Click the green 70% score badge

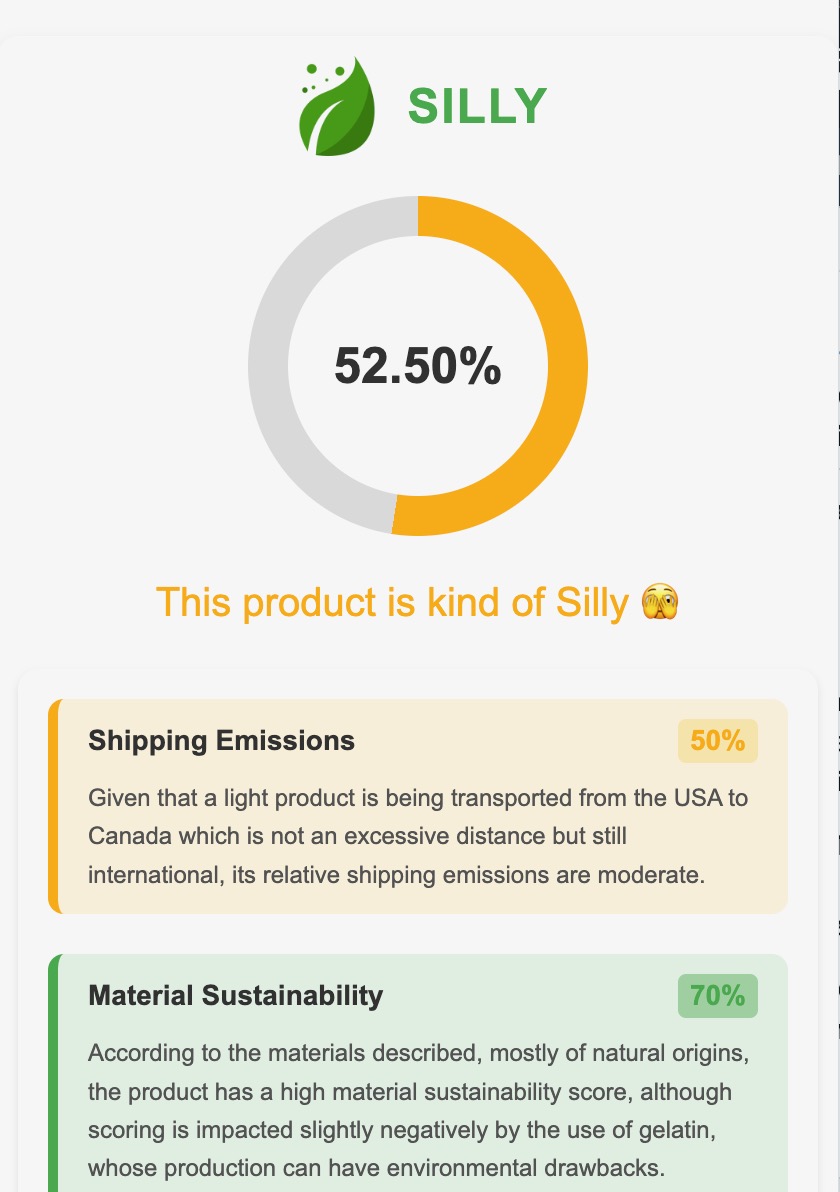(x=717, y=996)
